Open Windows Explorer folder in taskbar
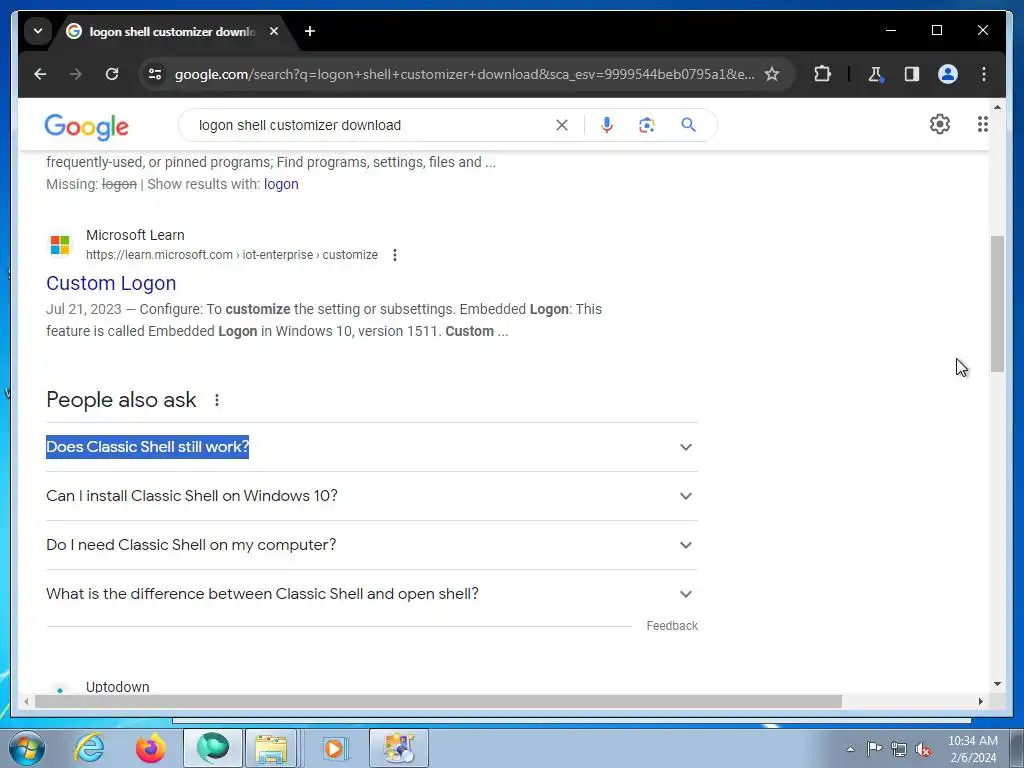 [272, 748]
